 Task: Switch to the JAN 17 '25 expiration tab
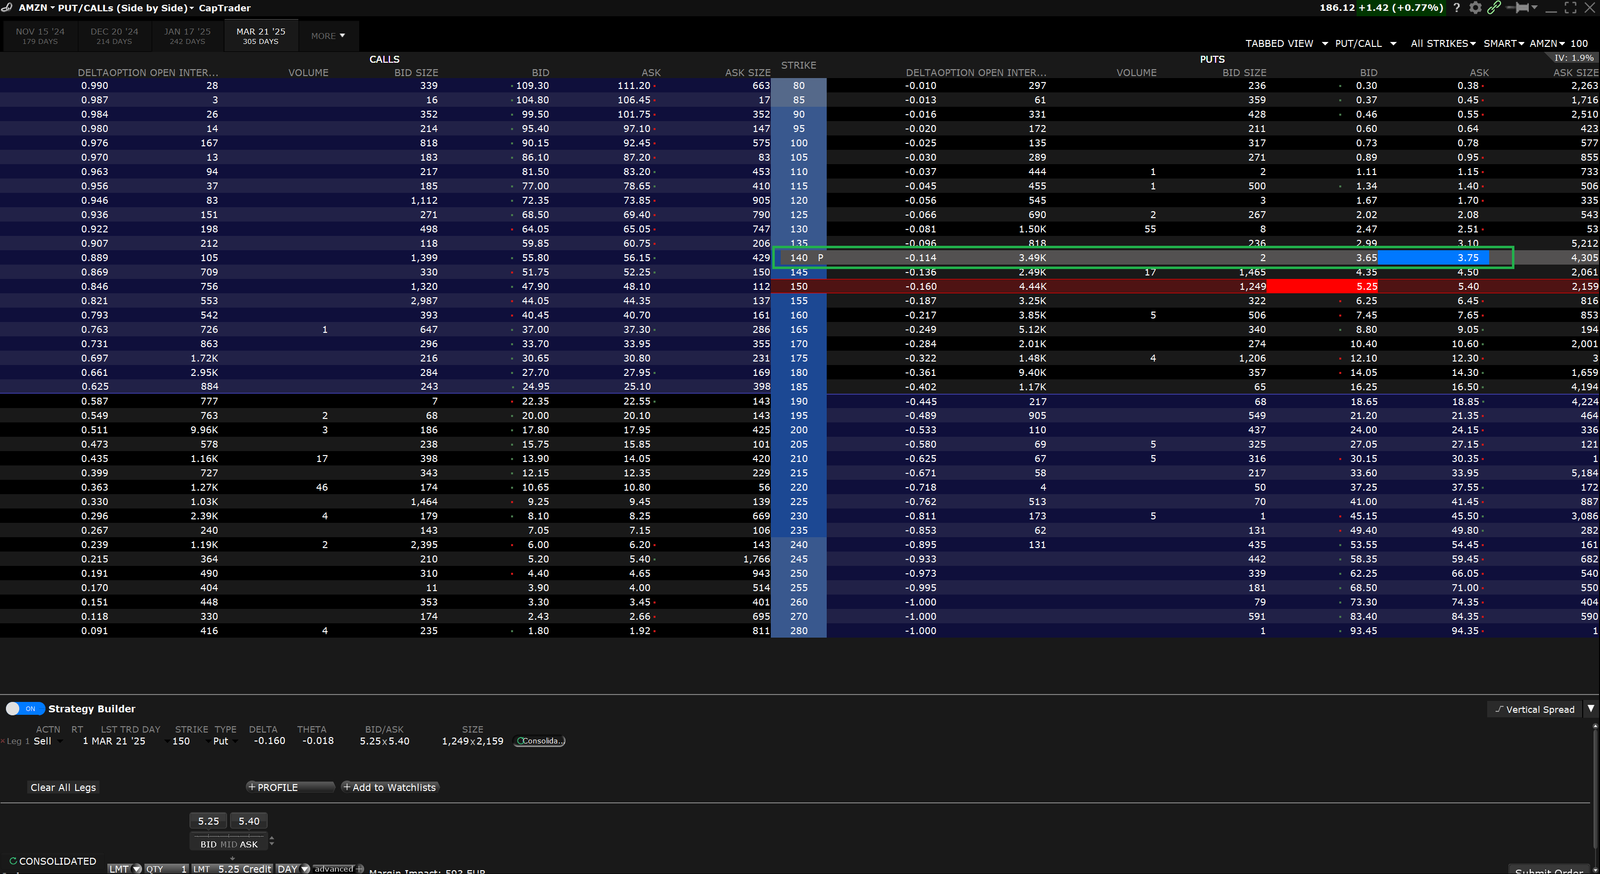pos(187,36)
